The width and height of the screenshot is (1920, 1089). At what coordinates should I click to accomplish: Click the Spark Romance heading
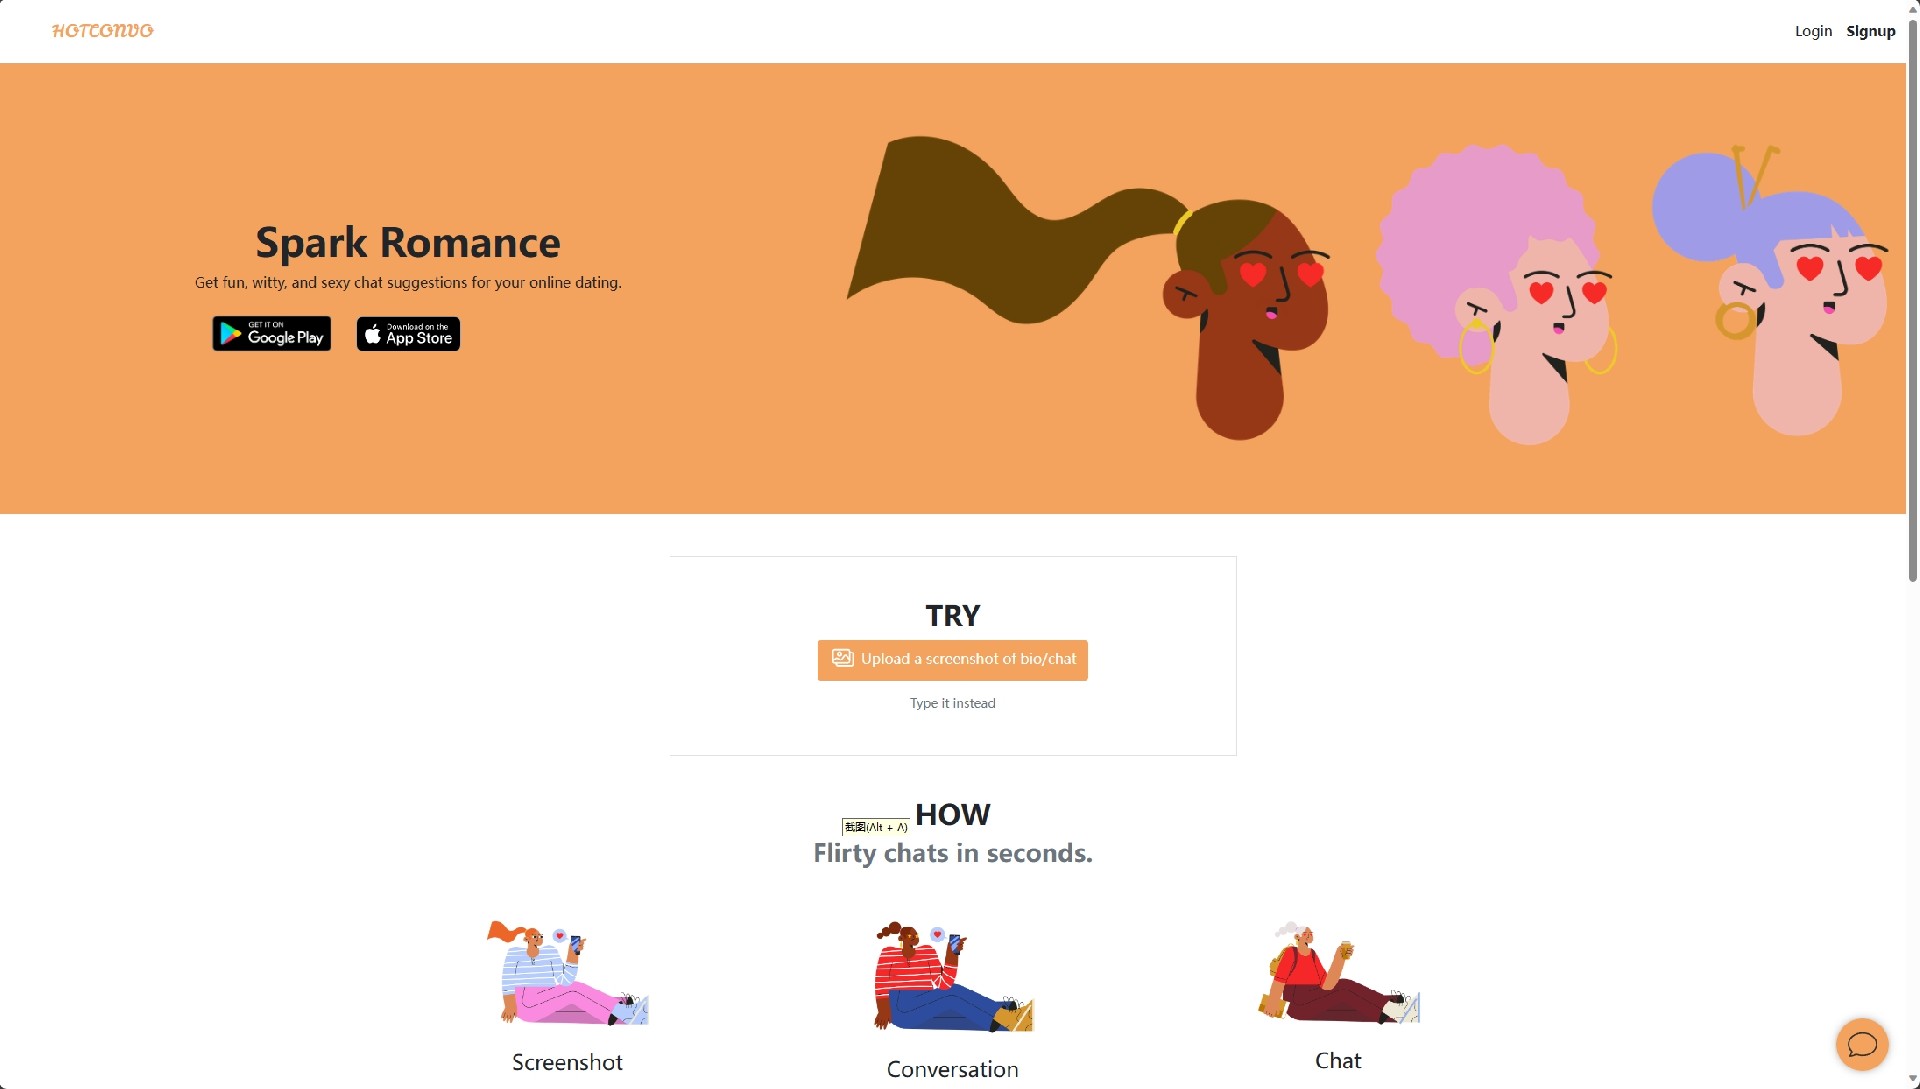(x=408, y=242)
